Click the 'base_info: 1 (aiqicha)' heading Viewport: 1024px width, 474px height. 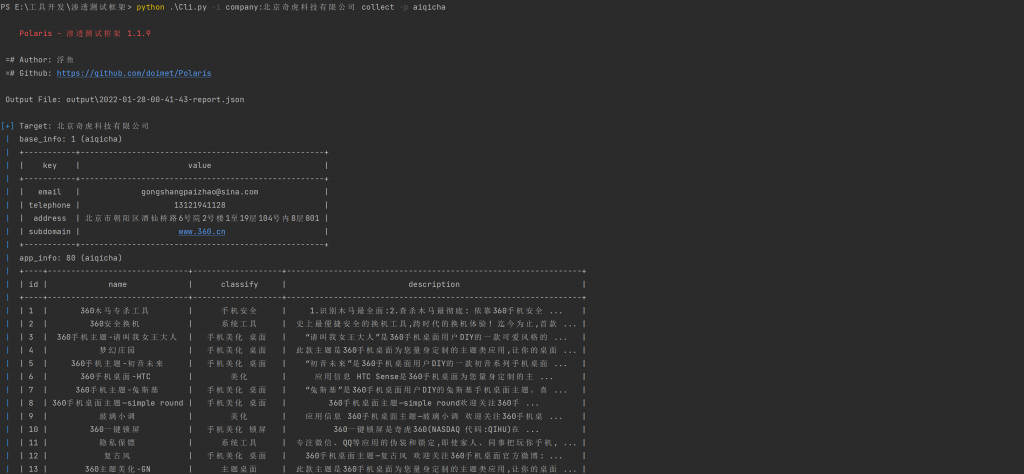71,139
